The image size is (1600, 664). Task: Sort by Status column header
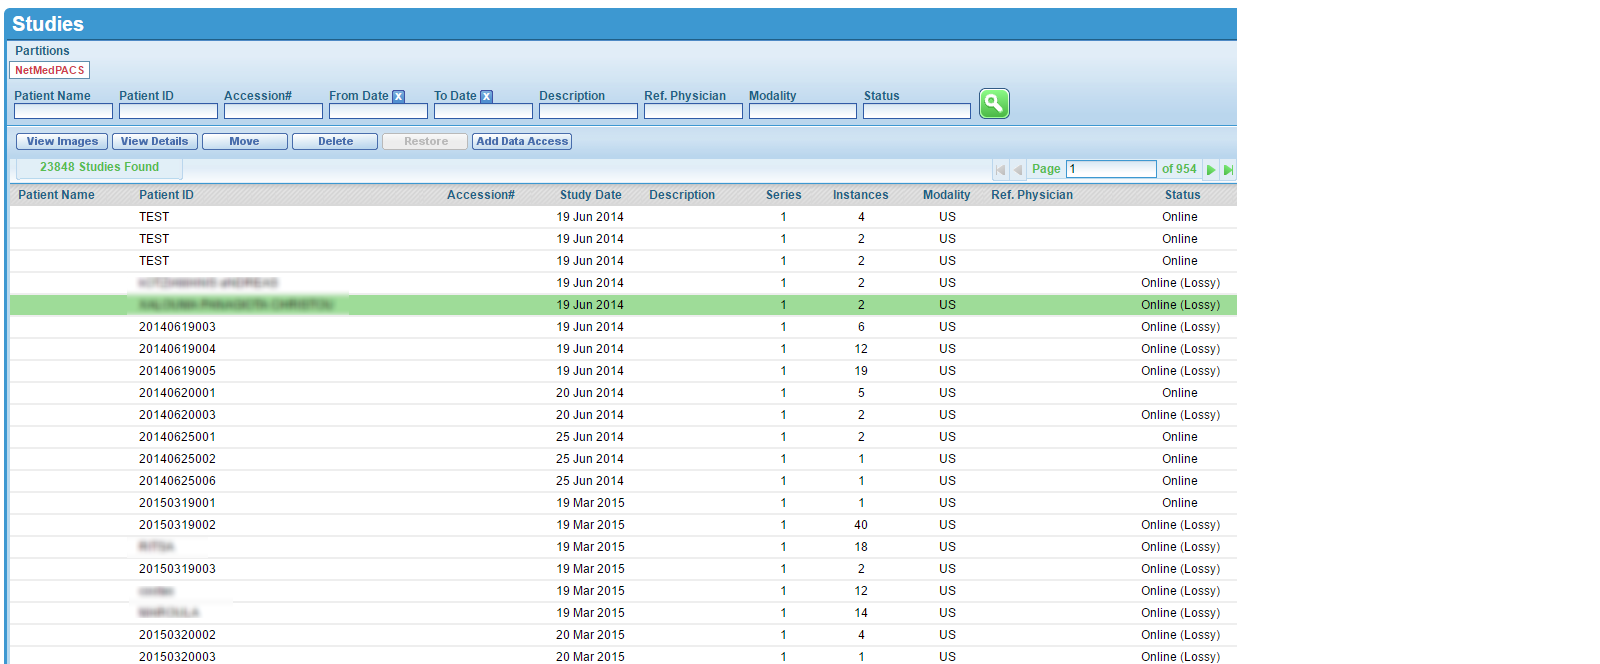1182,195
